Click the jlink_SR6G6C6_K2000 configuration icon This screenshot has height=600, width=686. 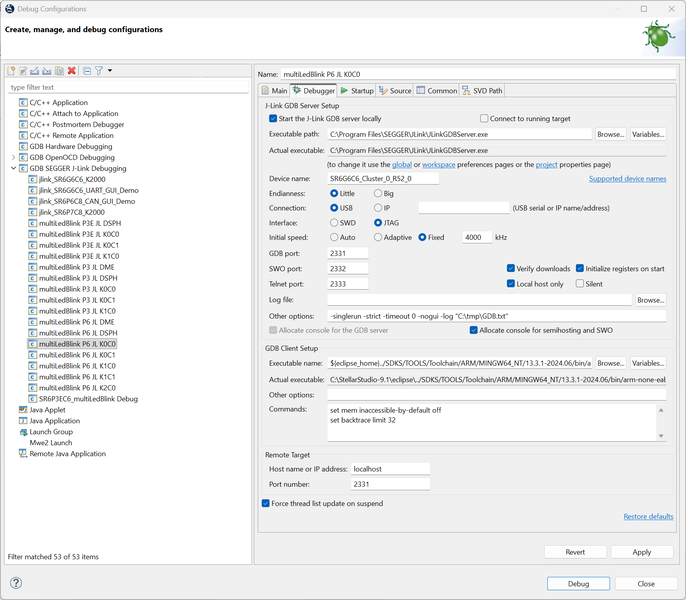pos(32,179)
